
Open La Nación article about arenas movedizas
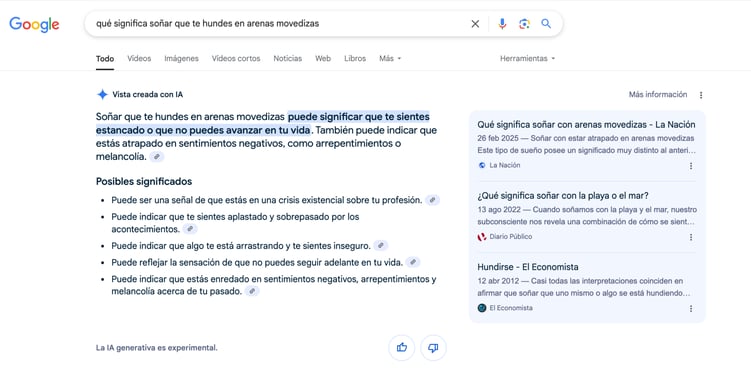[586, 125]
